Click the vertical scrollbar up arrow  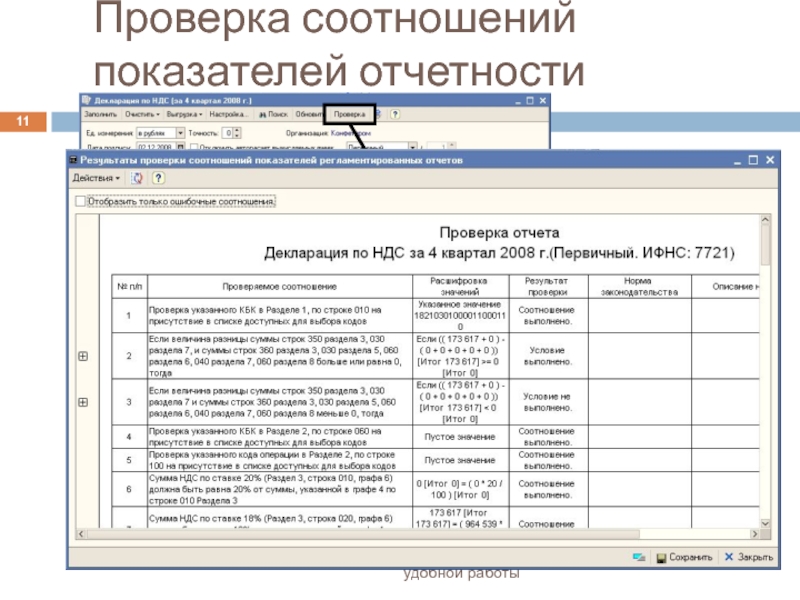[765, 220]
